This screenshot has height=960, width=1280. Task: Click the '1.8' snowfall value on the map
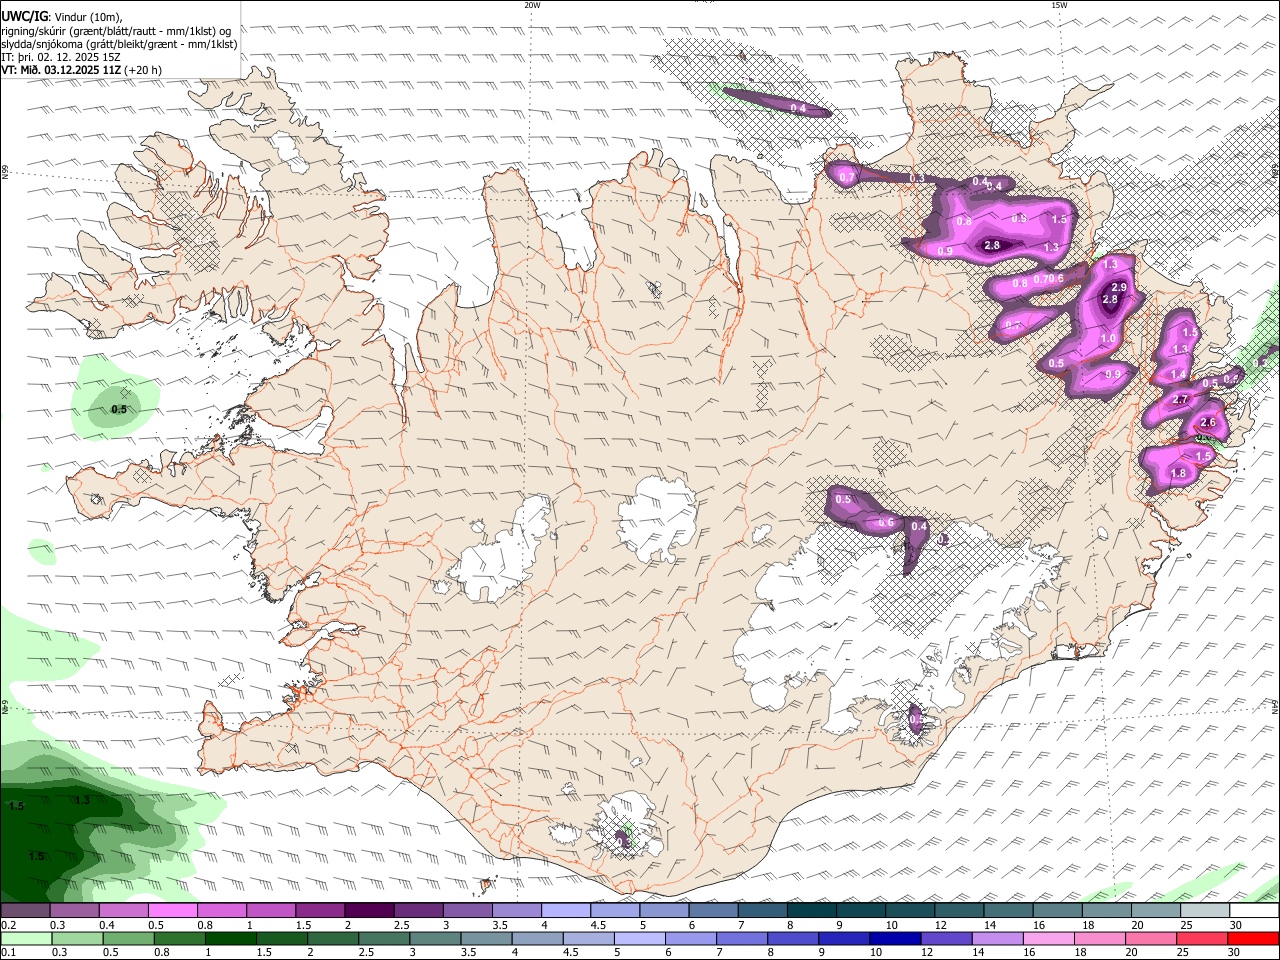coord(1178,474)
